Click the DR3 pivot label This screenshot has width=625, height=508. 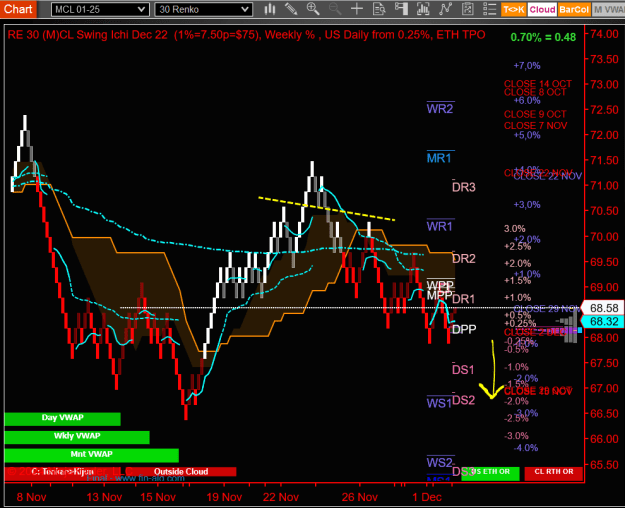[464, 187]
